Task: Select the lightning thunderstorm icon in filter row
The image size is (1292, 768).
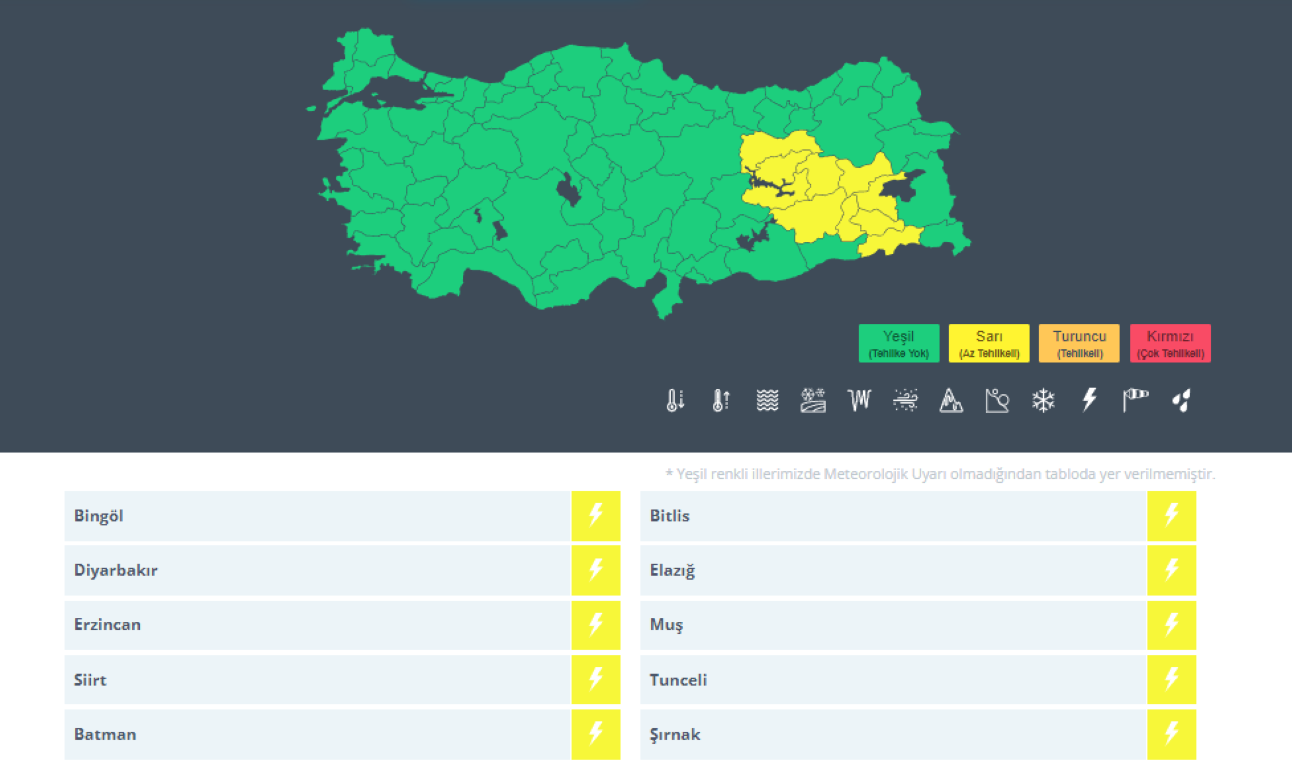Action: point(1089,401)
